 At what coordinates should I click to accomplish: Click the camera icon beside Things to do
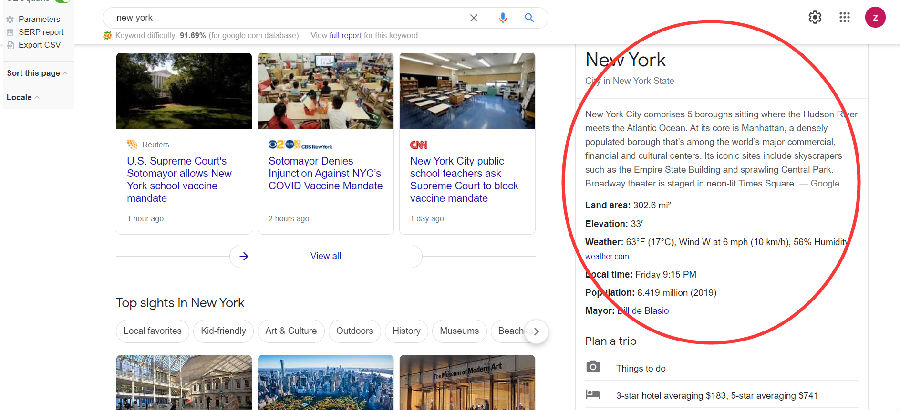click(x=593, y=367)
